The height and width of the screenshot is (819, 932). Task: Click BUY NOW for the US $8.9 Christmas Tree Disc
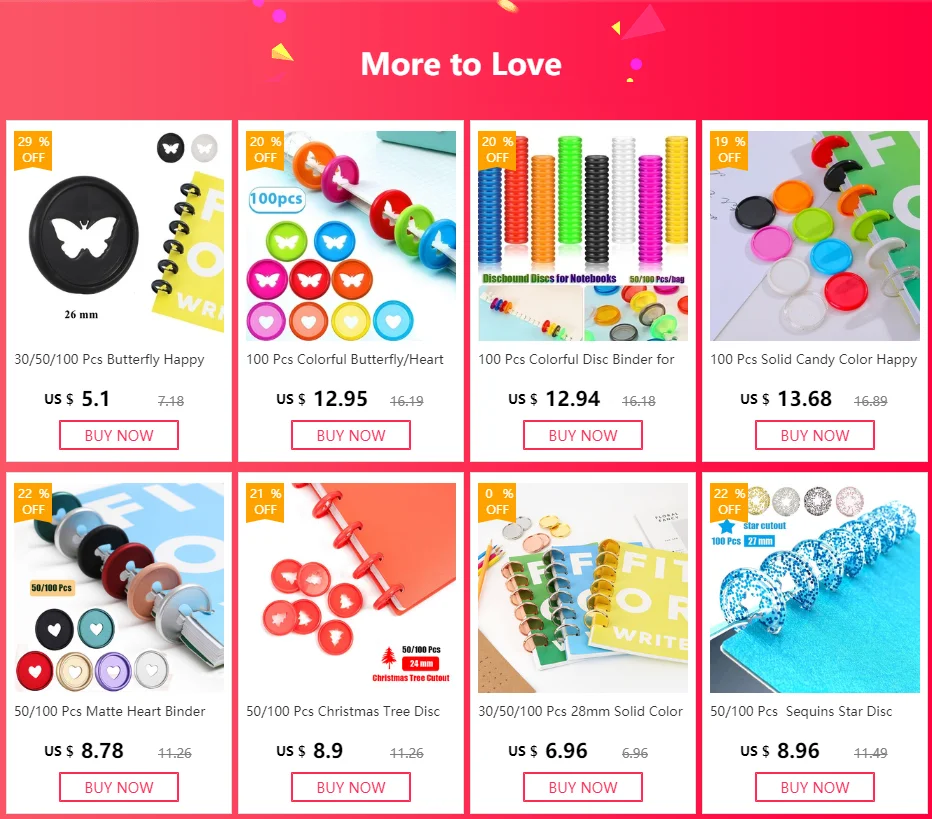coord(351,787)
